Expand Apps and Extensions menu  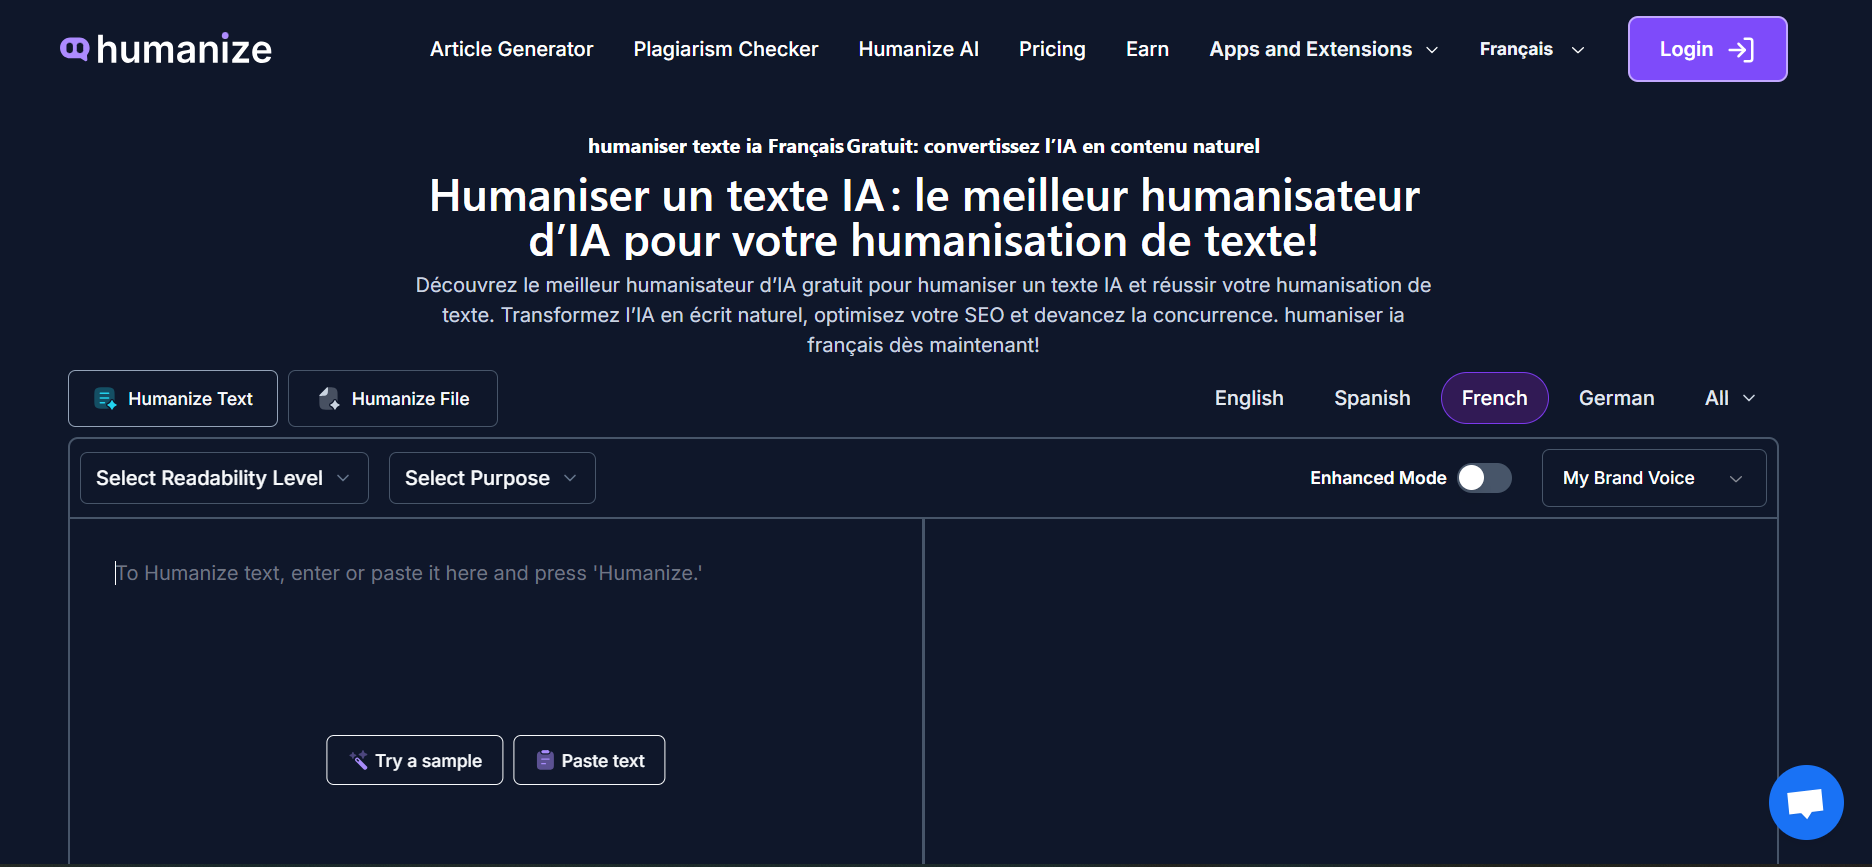tap(1324, 49)
